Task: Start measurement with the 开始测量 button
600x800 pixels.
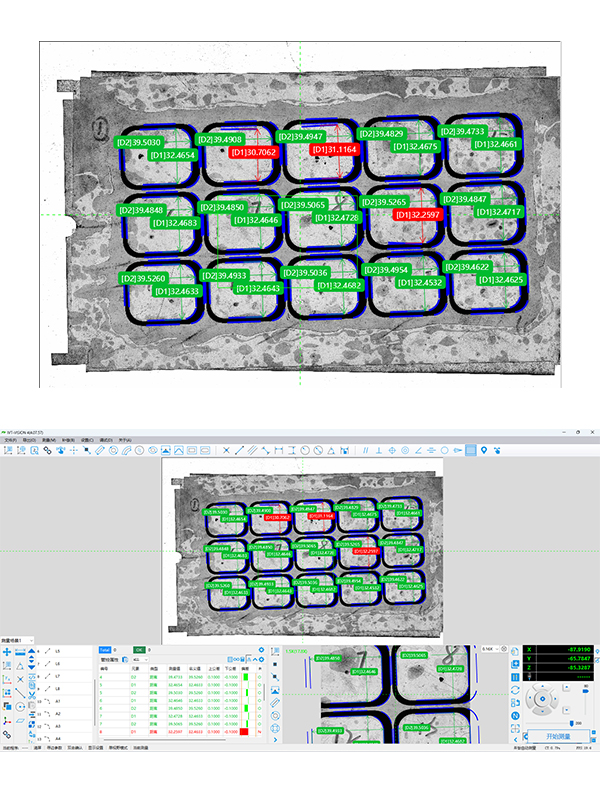Action: point(558,736)
